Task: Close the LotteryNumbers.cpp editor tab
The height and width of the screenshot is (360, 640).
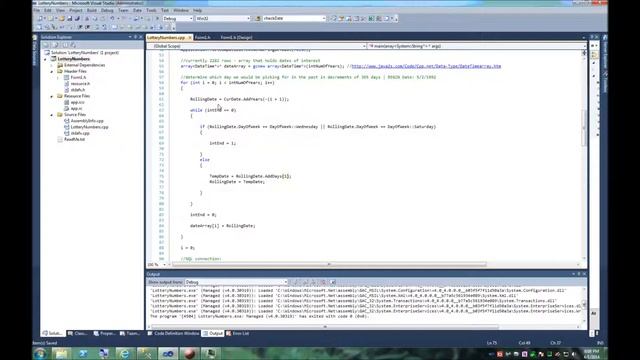Action: click(190, 38)
